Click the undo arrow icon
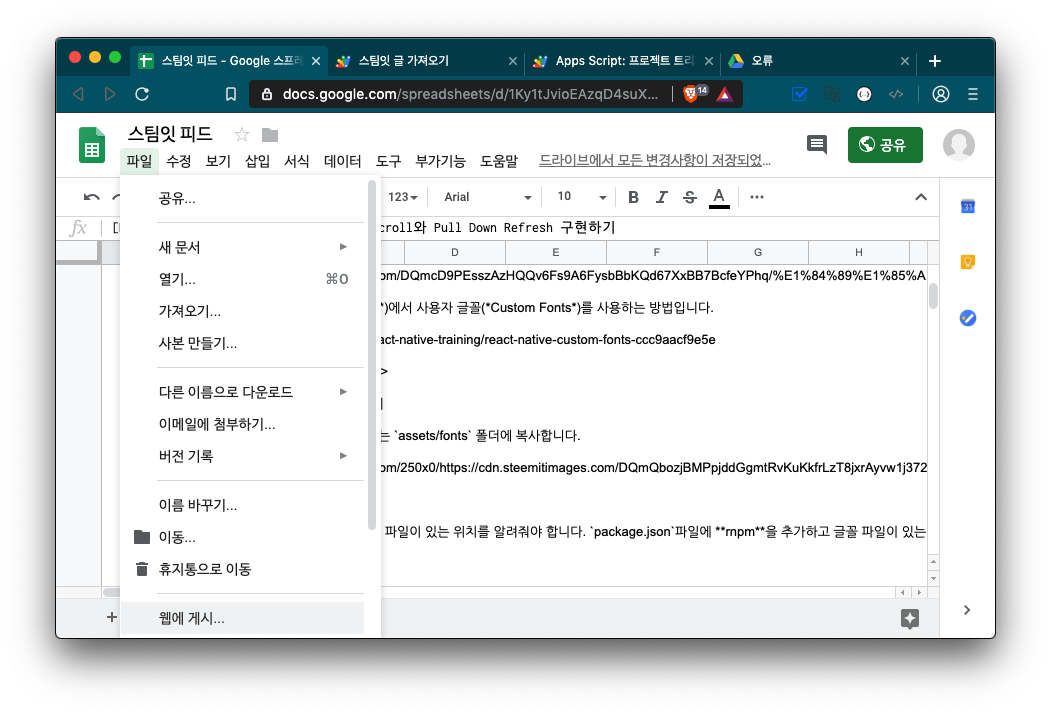The height and width of the screenshot is (712, 1051). tap(92, 197)
